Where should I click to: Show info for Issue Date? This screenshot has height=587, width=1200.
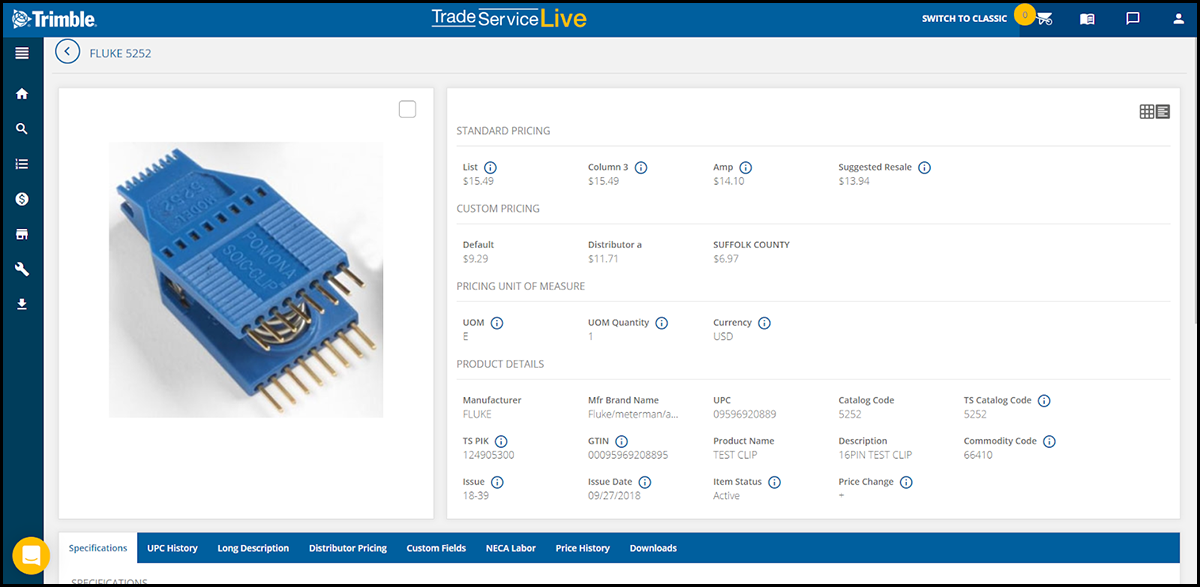(645, 482)
